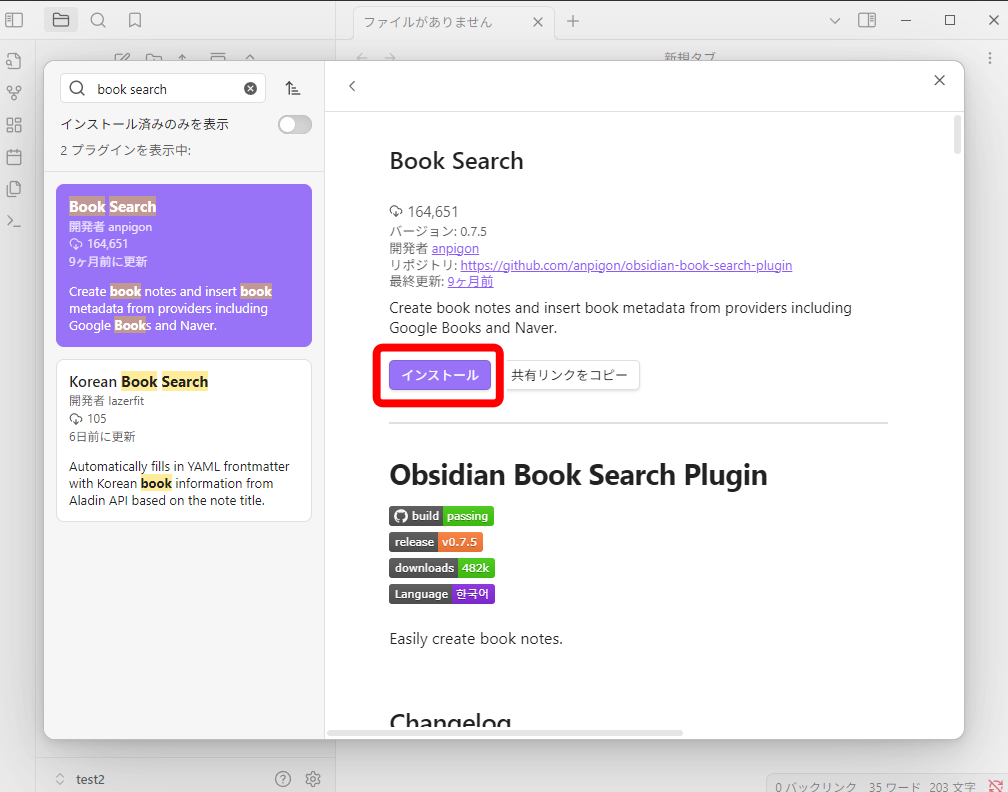The height and width of the screenshot is (792, 1008).
Task: Click the Obsidian Book Search Plugin heading
Action: click(579, 476)
